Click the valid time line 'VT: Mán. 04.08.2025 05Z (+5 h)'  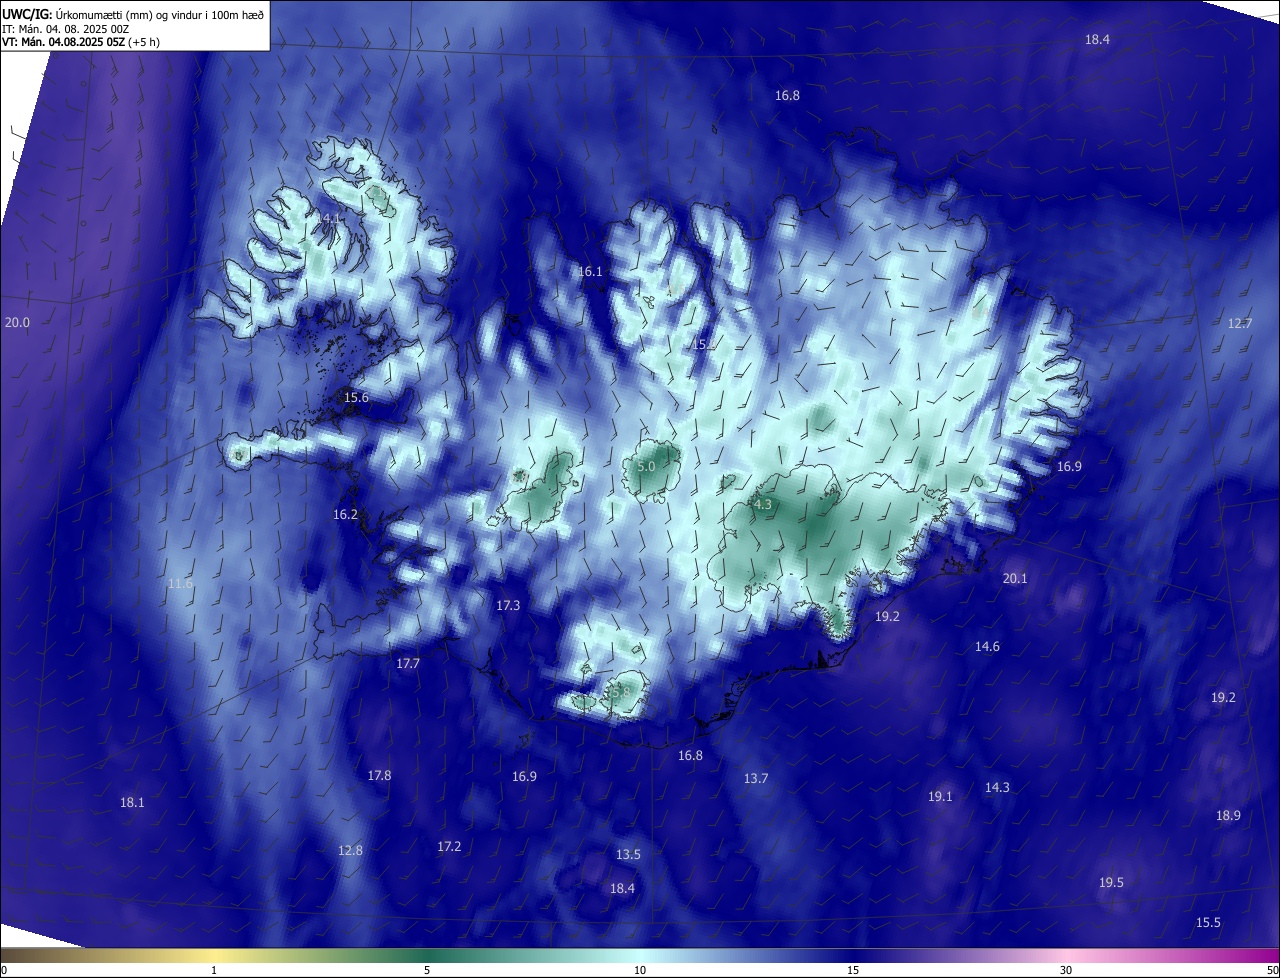(x=81, y=42)
